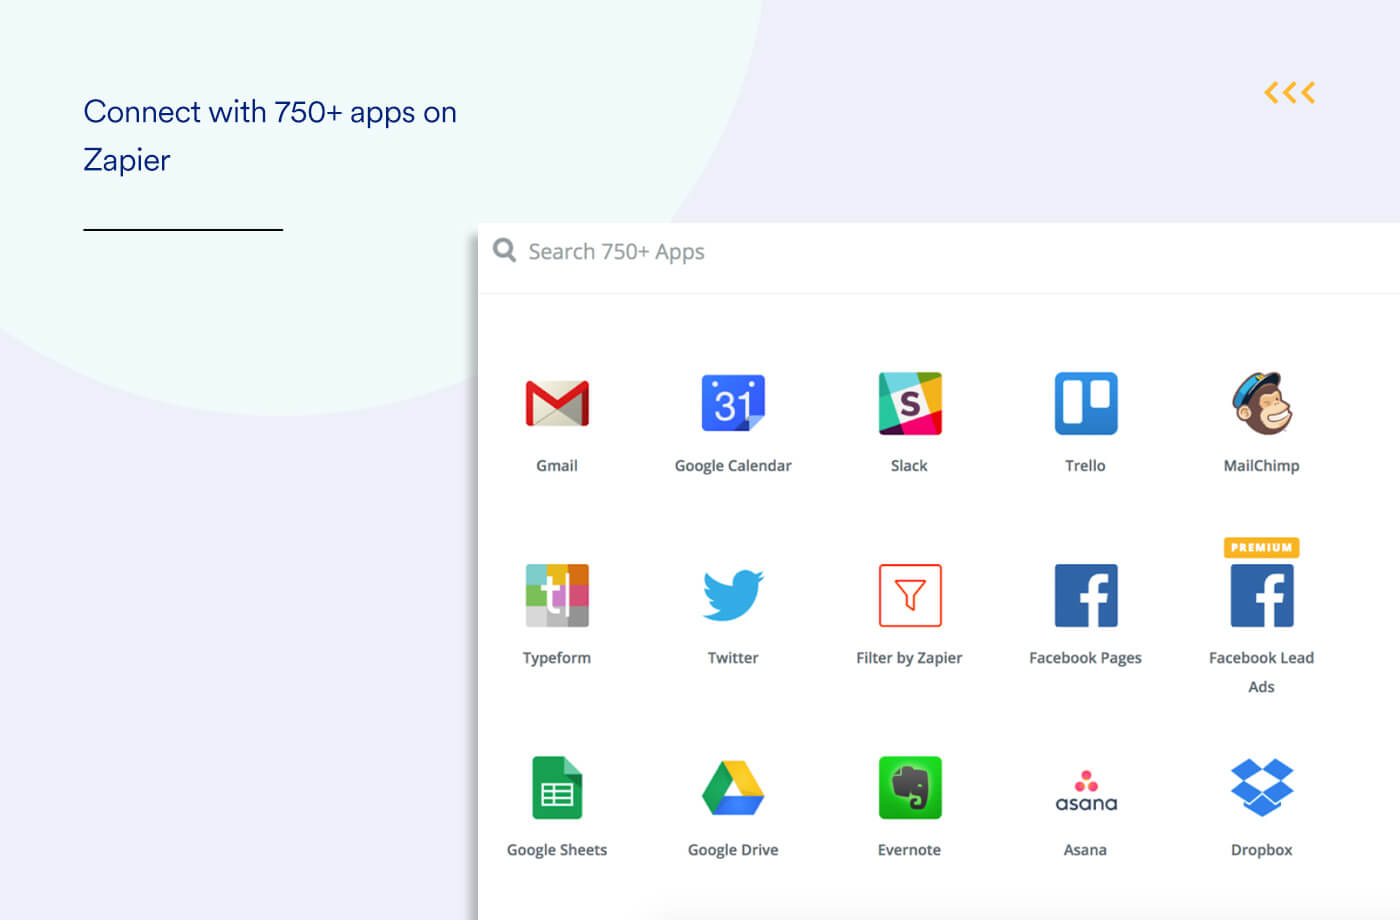1400x920 pixels.
Task: Click the Trello text label
Action: (1085, 466)
